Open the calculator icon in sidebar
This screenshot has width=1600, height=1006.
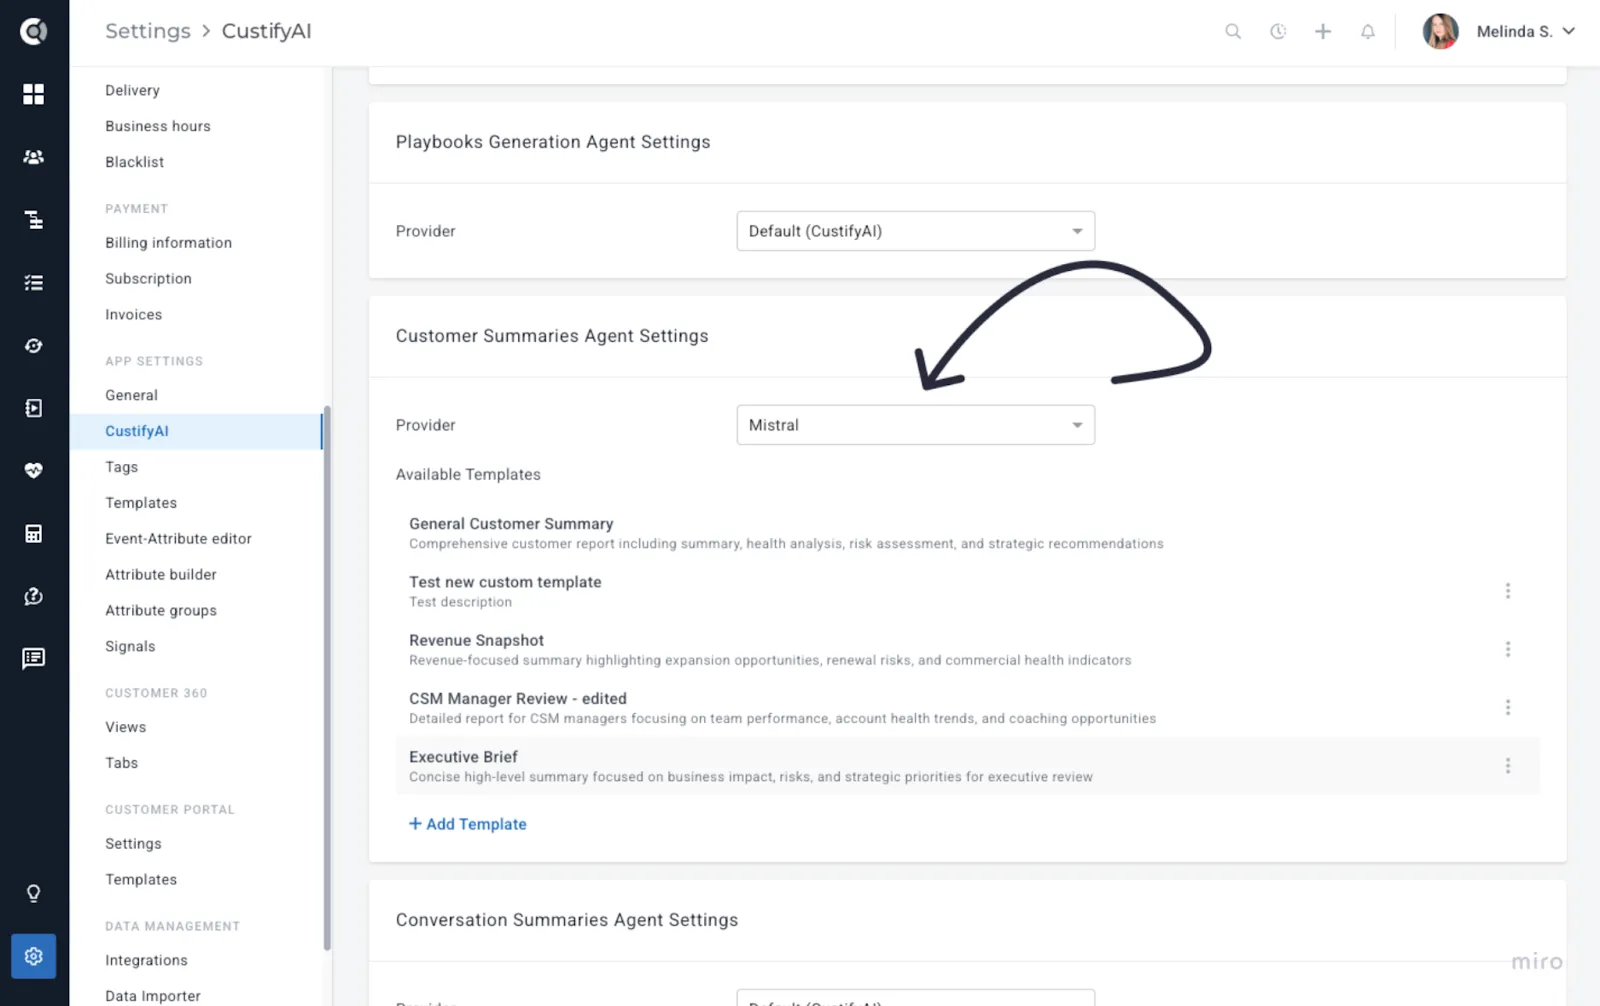(x=34, y=533)
